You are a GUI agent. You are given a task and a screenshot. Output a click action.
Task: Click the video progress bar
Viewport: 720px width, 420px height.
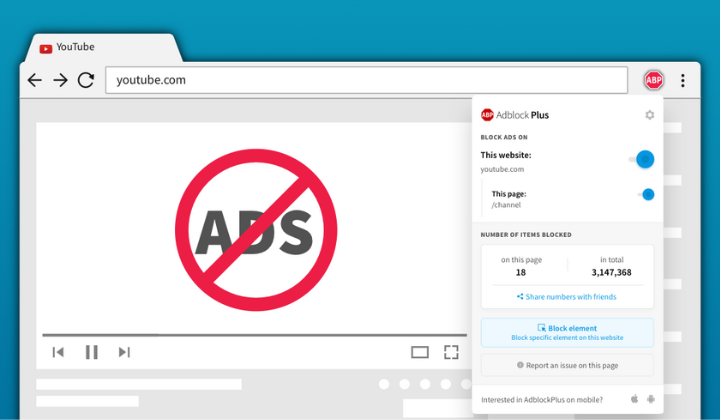(x=254, y=335)
